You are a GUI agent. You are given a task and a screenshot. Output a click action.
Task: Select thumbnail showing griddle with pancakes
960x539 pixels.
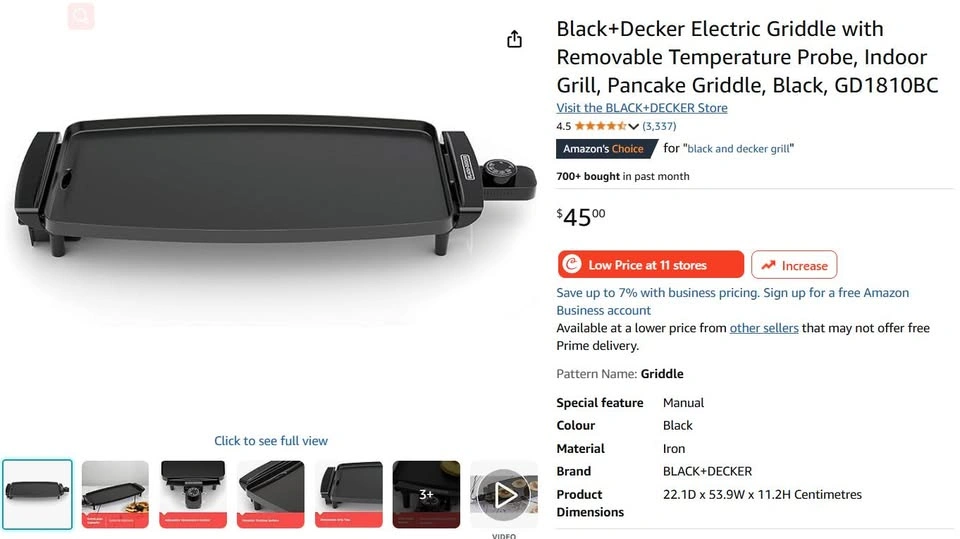tap(115, 494)
